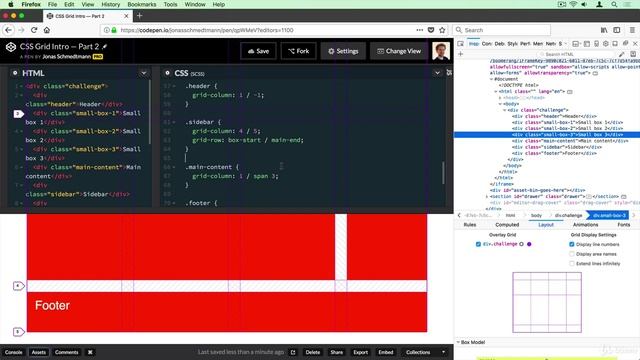Enable Display area names
The image size is (640, 360).
click(x=571, y=254)
